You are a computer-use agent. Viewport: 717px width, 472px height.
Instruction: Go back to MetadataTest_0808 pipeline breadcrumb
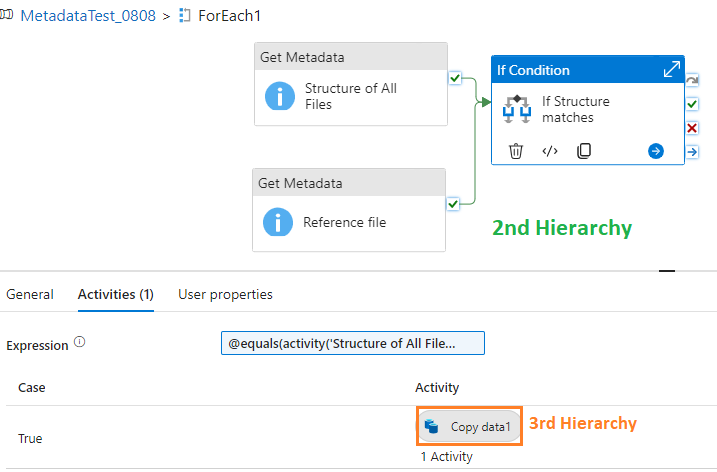[x=88, y=16]
